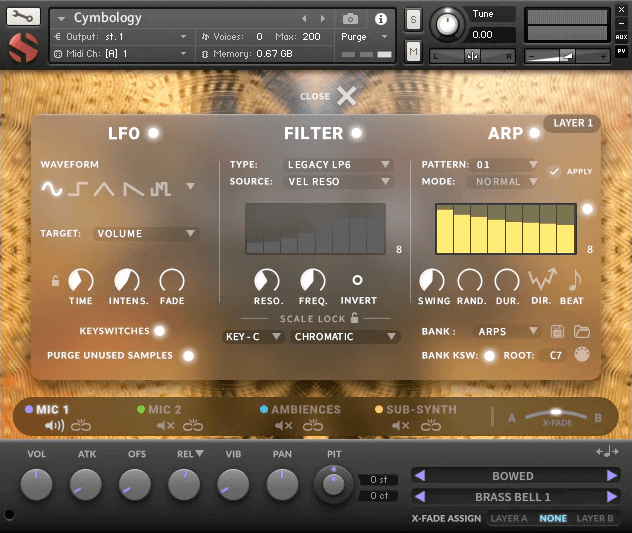This screenshot has width=632, height=533.
Task: Assign X-Fade to LAYER B
Action: click(595, 518)
